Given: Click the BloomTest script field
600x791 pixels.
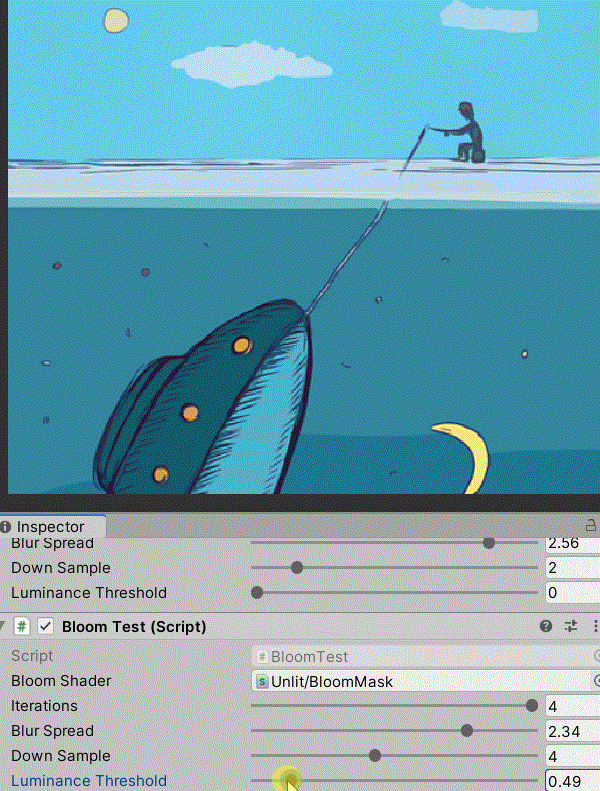Looking at the screenshot, I should [425, 656].
